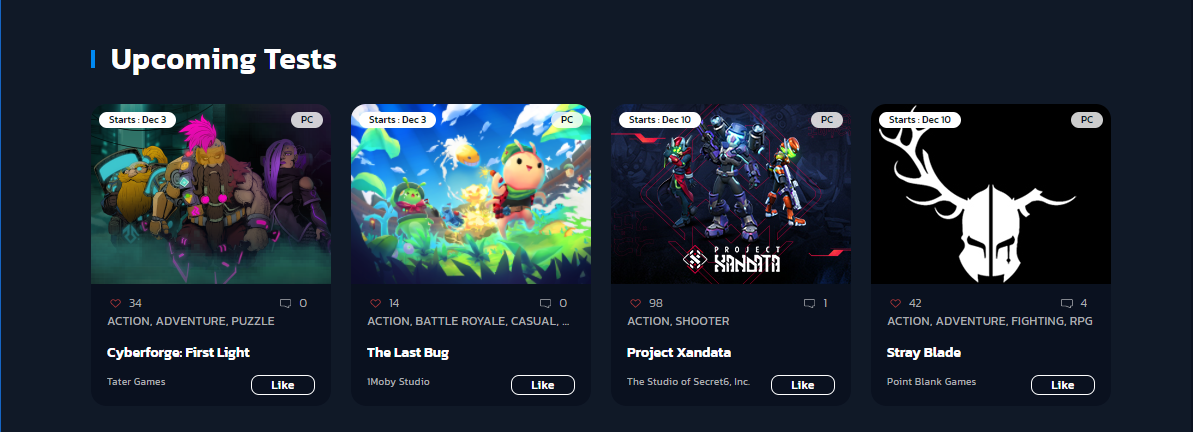Click the heart icon on Stray Blade

click(896, 303)
